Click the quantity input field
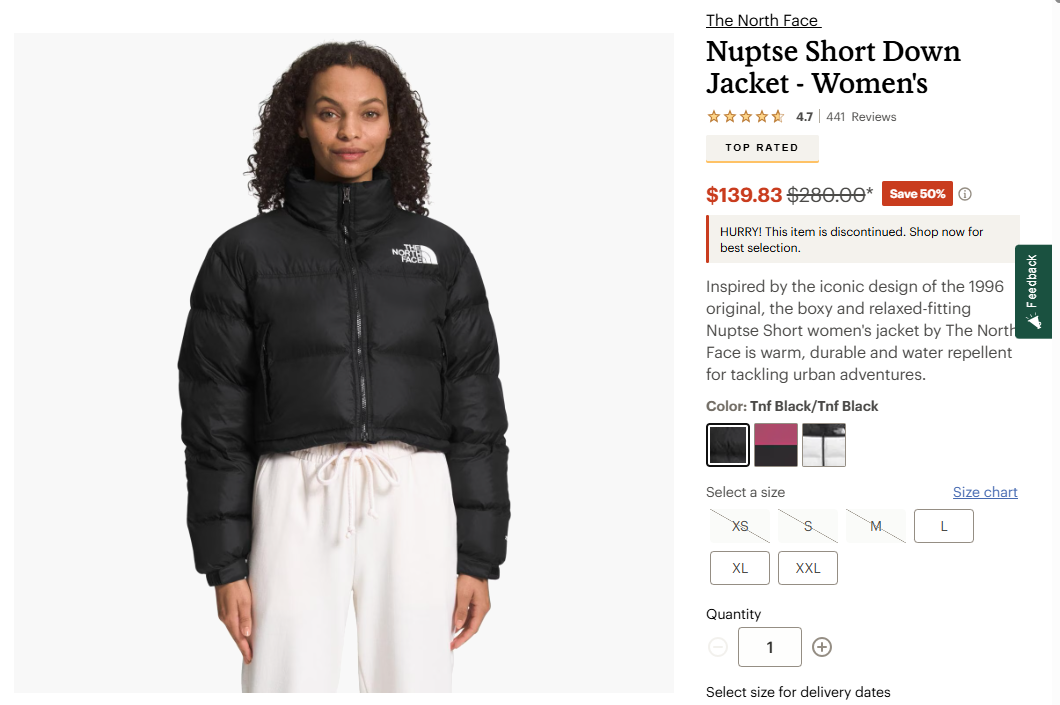 tap(769, 647)
